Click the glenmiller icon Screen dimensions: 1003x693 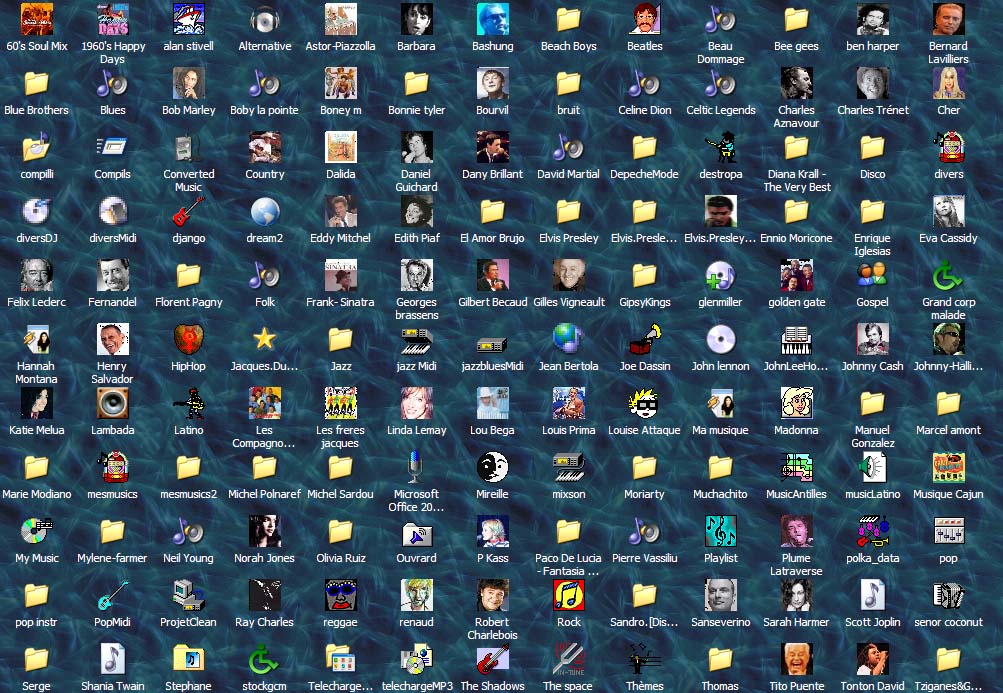[x=720, y=275]
